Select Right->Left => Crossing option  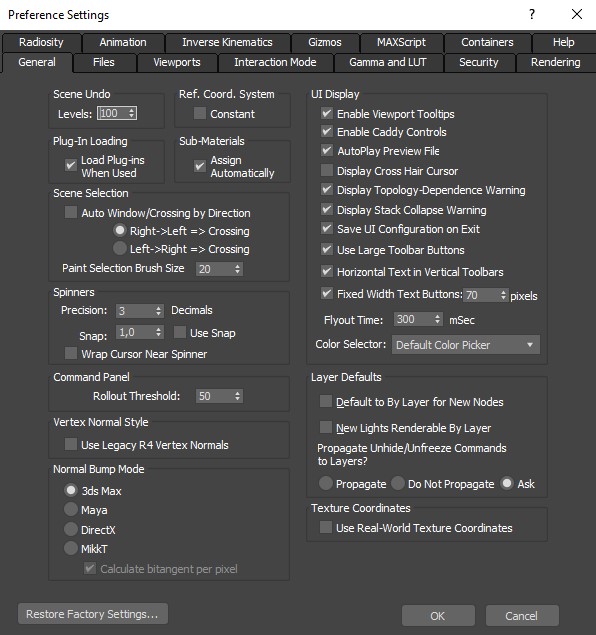click(x=119, y=230)
